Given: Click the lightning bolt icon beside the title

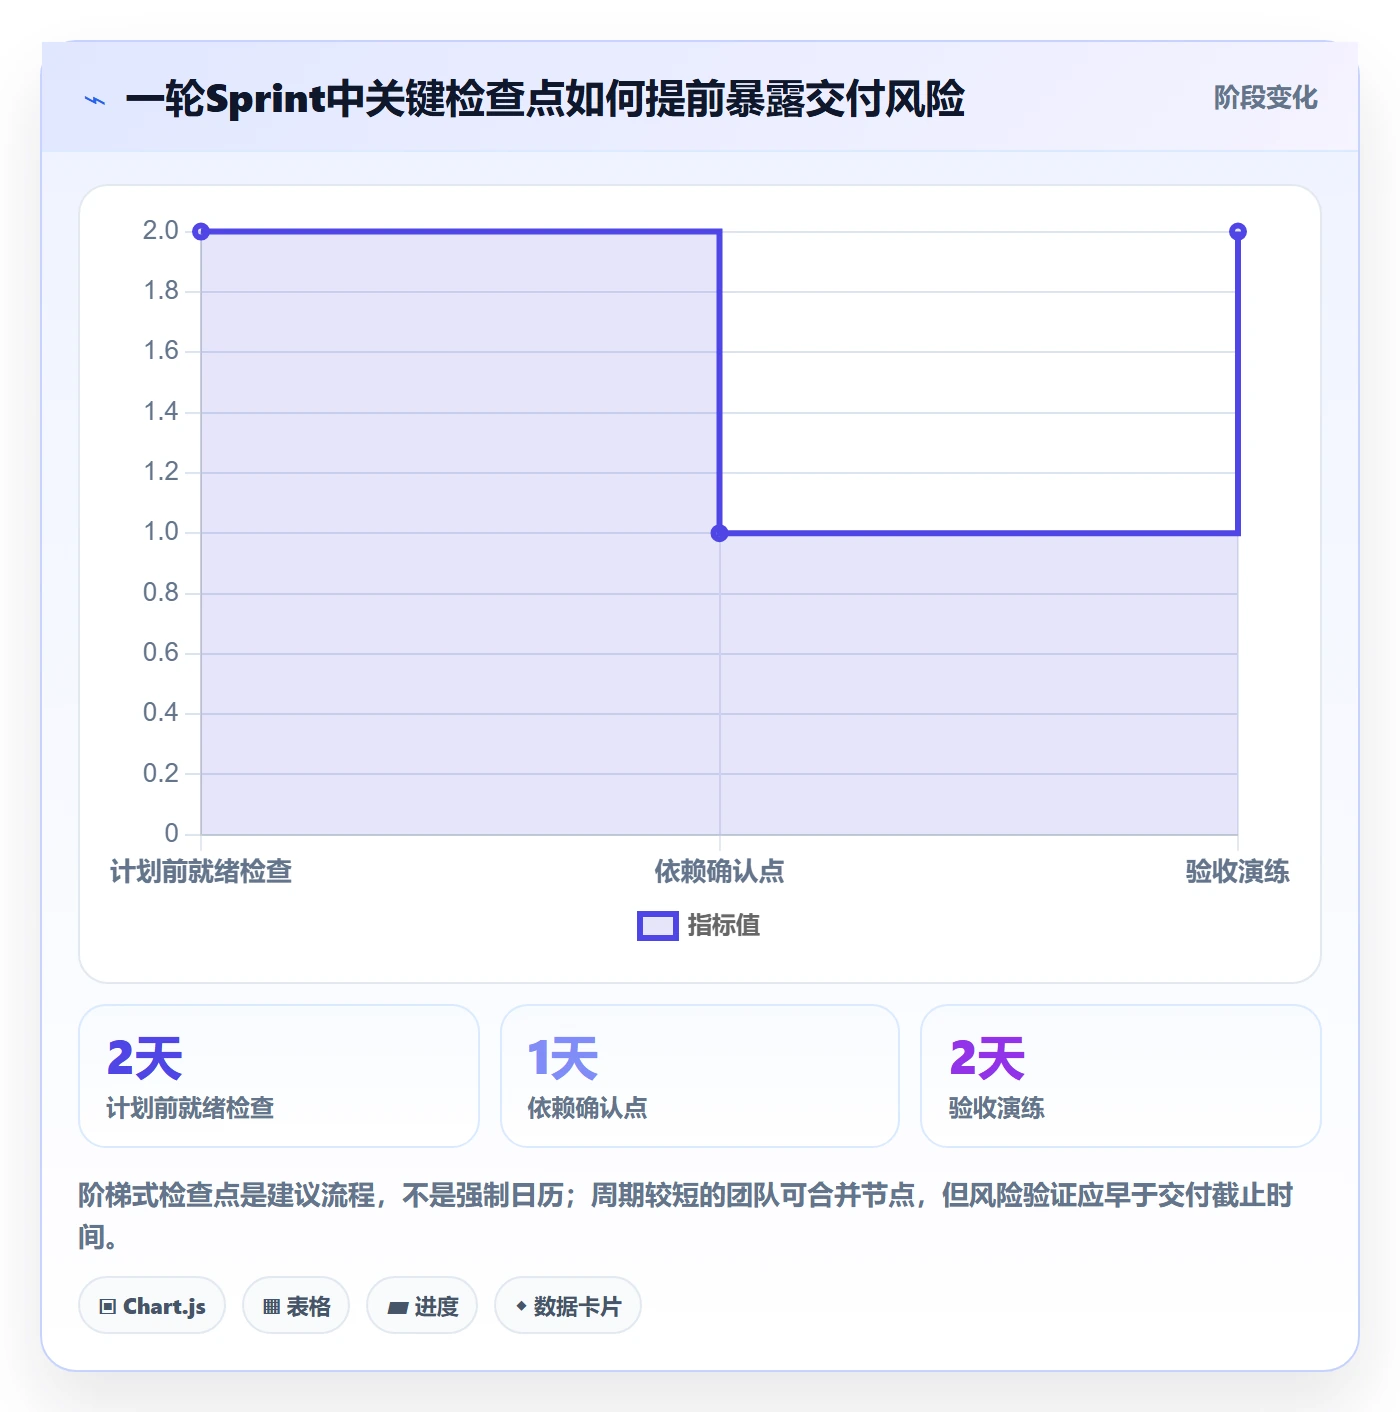Looking at the screenshot, I should (95, 100).
